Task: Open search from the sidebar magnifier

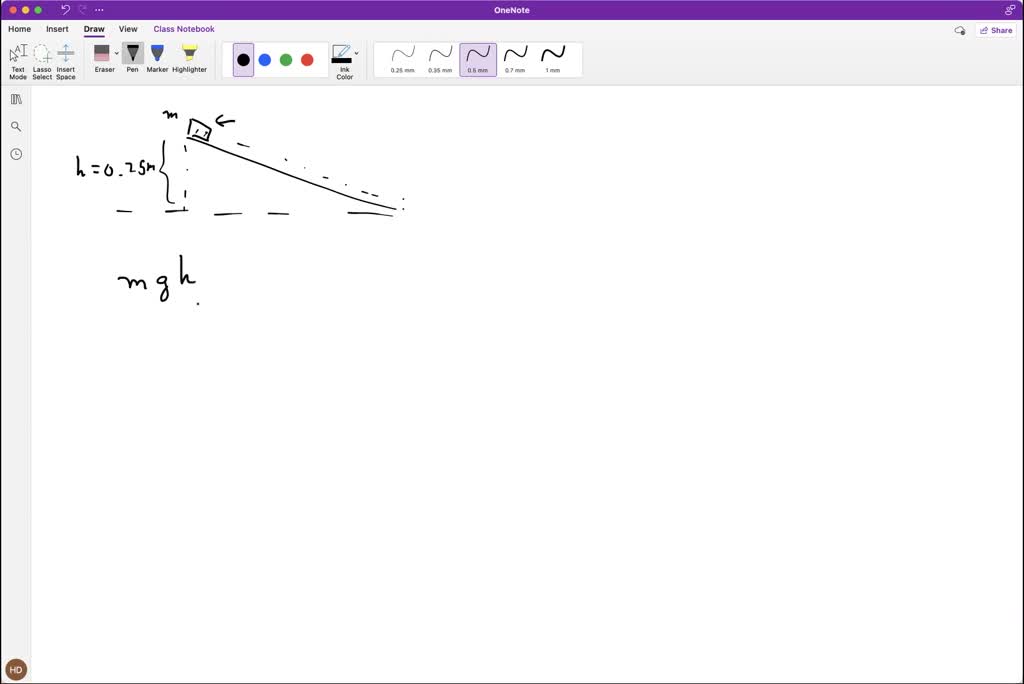Action: 16,127
